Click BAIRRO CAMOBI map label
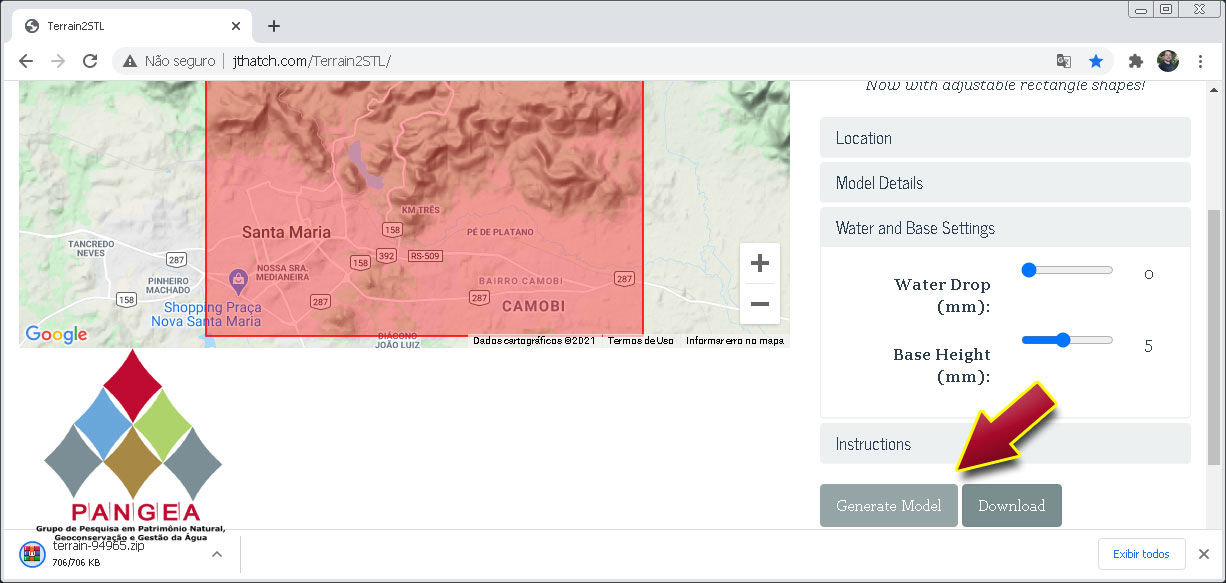This screenshot has width=1226, height=583. pyautogui.click(x=520, y=281)
